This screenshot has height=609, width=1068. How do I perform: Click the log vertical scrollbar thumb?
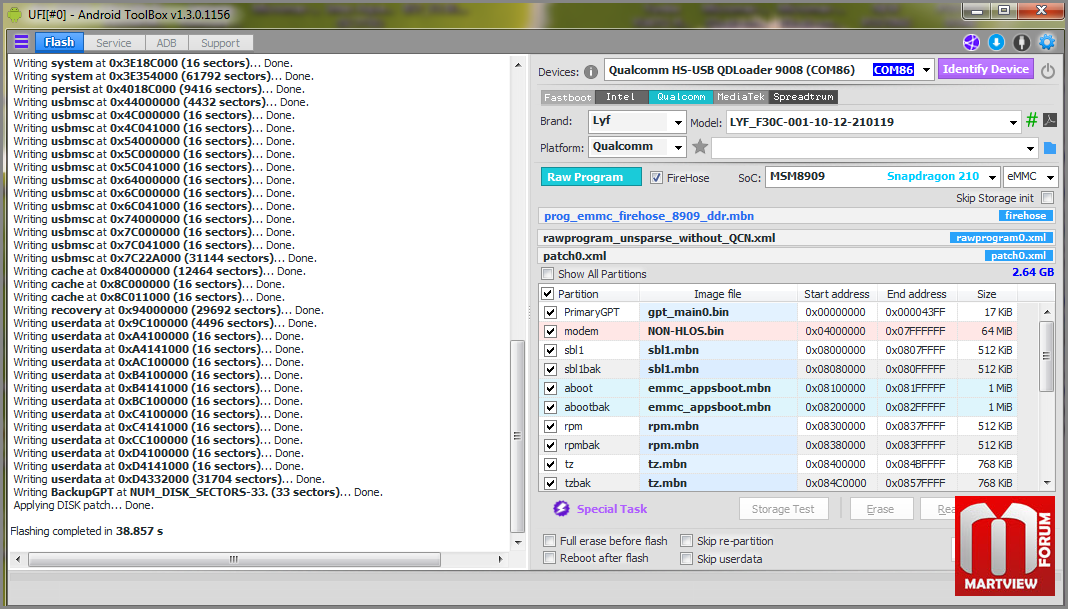point(517,436)
